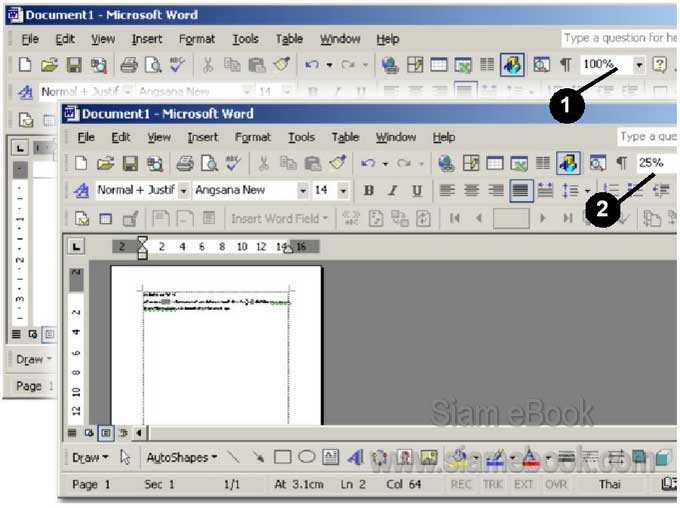Click Align Right icon in front window

pyautogui.click(x=496, y=190)
